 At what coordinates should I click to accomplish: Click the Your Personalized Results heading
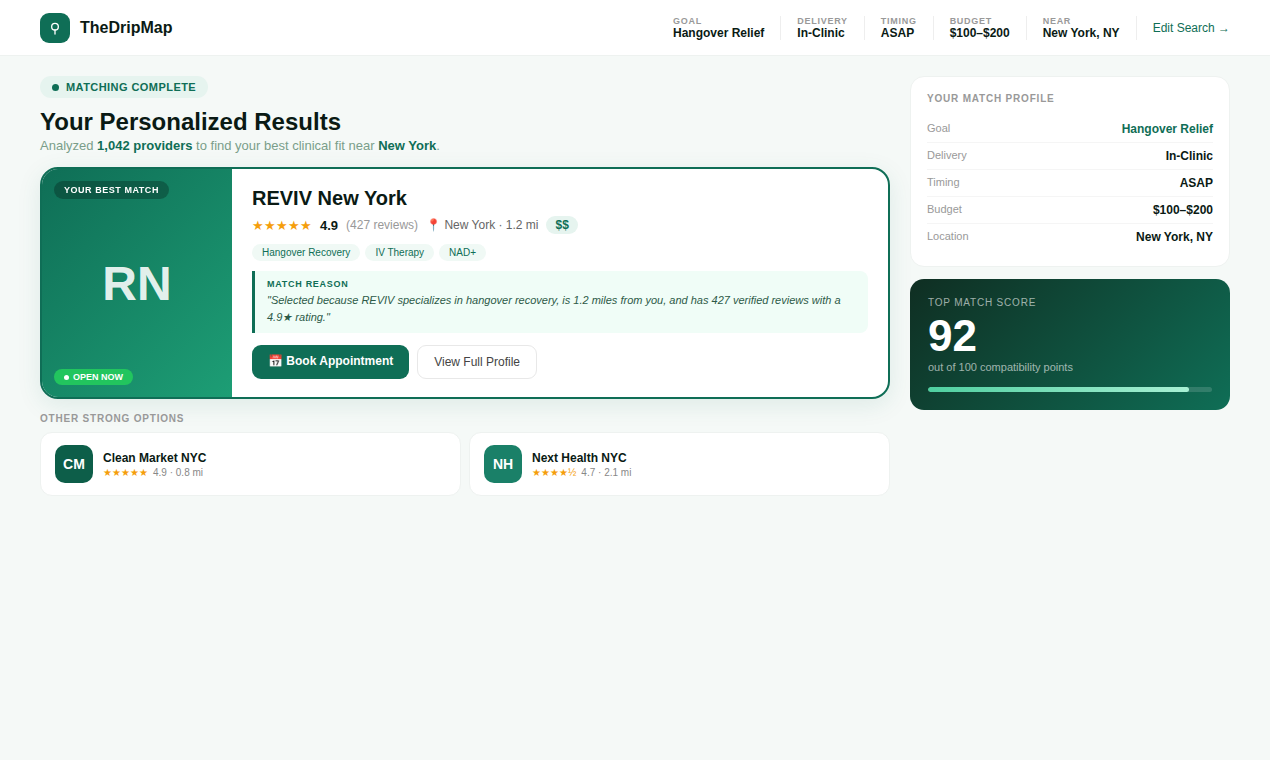[x=190, y=122]
